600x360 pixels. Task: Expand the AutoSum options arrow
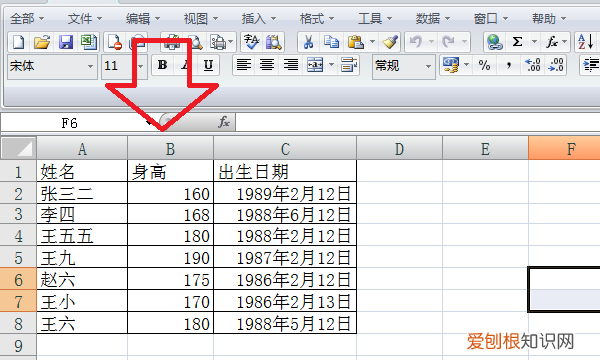pyautogui.click(x=535, y=41)
